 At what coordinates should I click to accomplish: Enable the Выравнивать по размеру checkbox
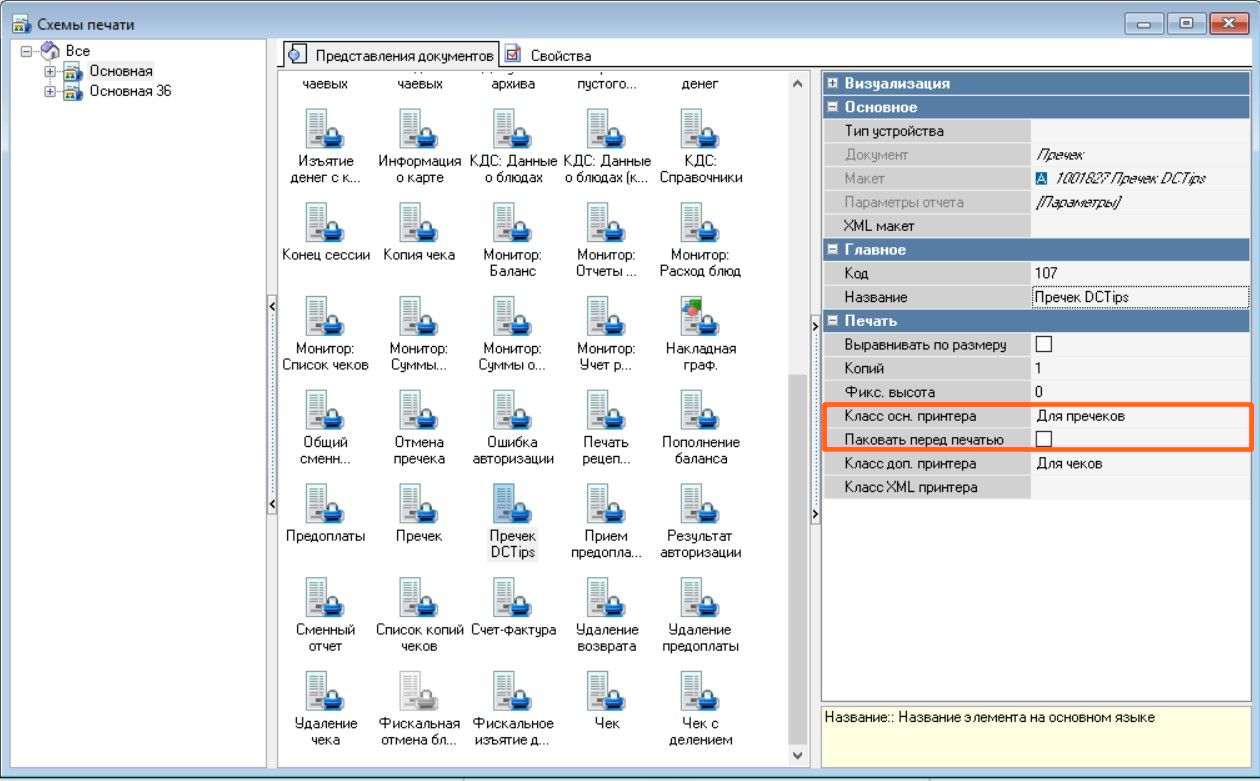1044,345
